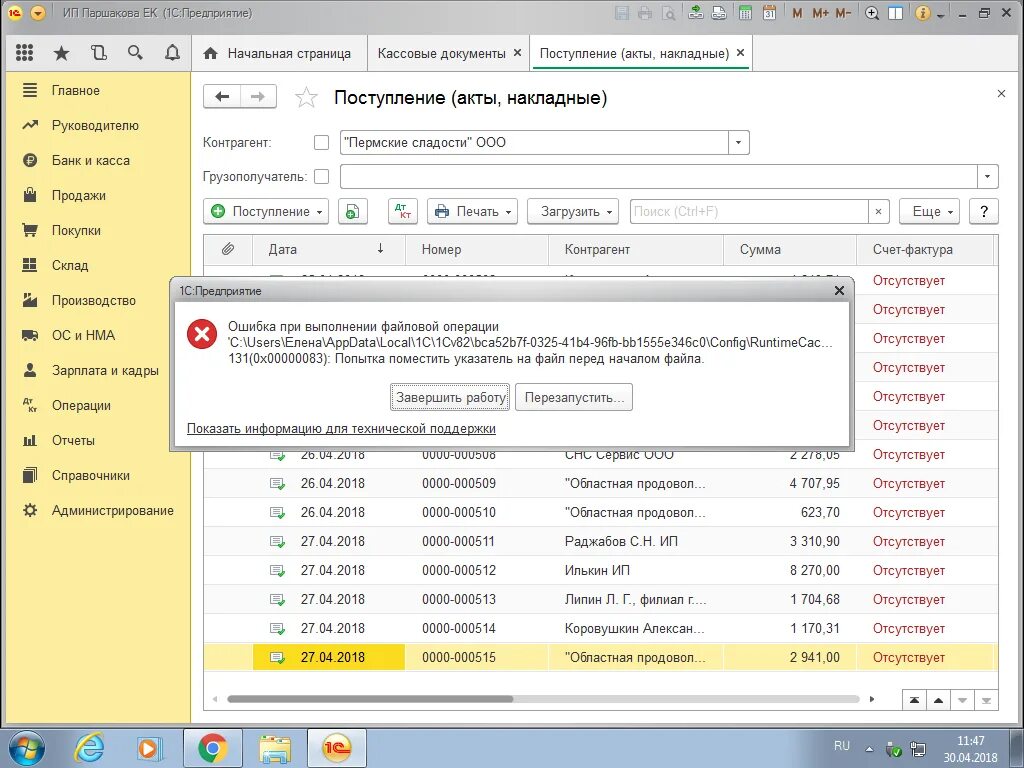Screen dimensions: 1024x768
Task: Click the copy document icon button
Action: (x=353, y=211)
